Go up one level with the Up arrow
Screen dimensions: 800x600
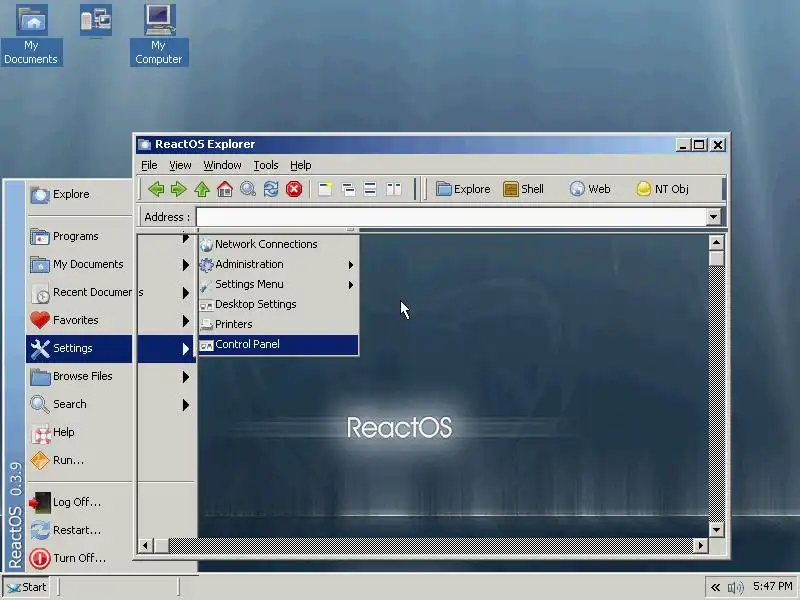coord(202,189)
